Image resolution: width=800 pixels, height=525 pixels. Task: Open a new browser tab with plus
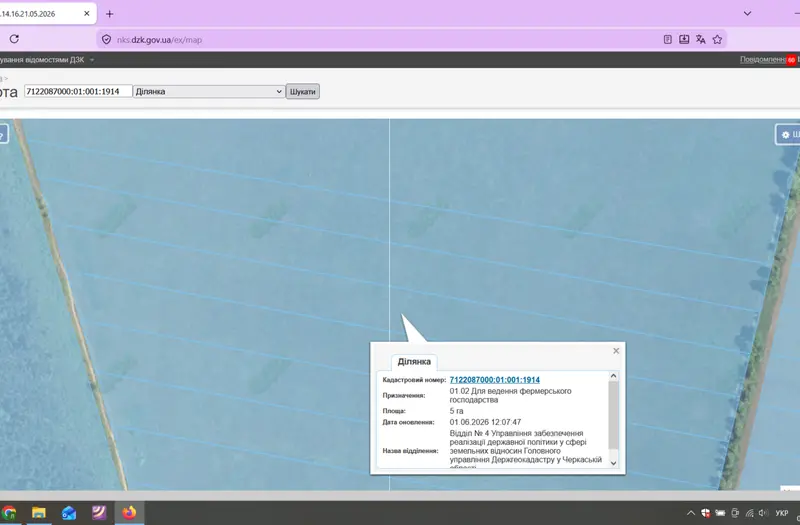point(110,14)
